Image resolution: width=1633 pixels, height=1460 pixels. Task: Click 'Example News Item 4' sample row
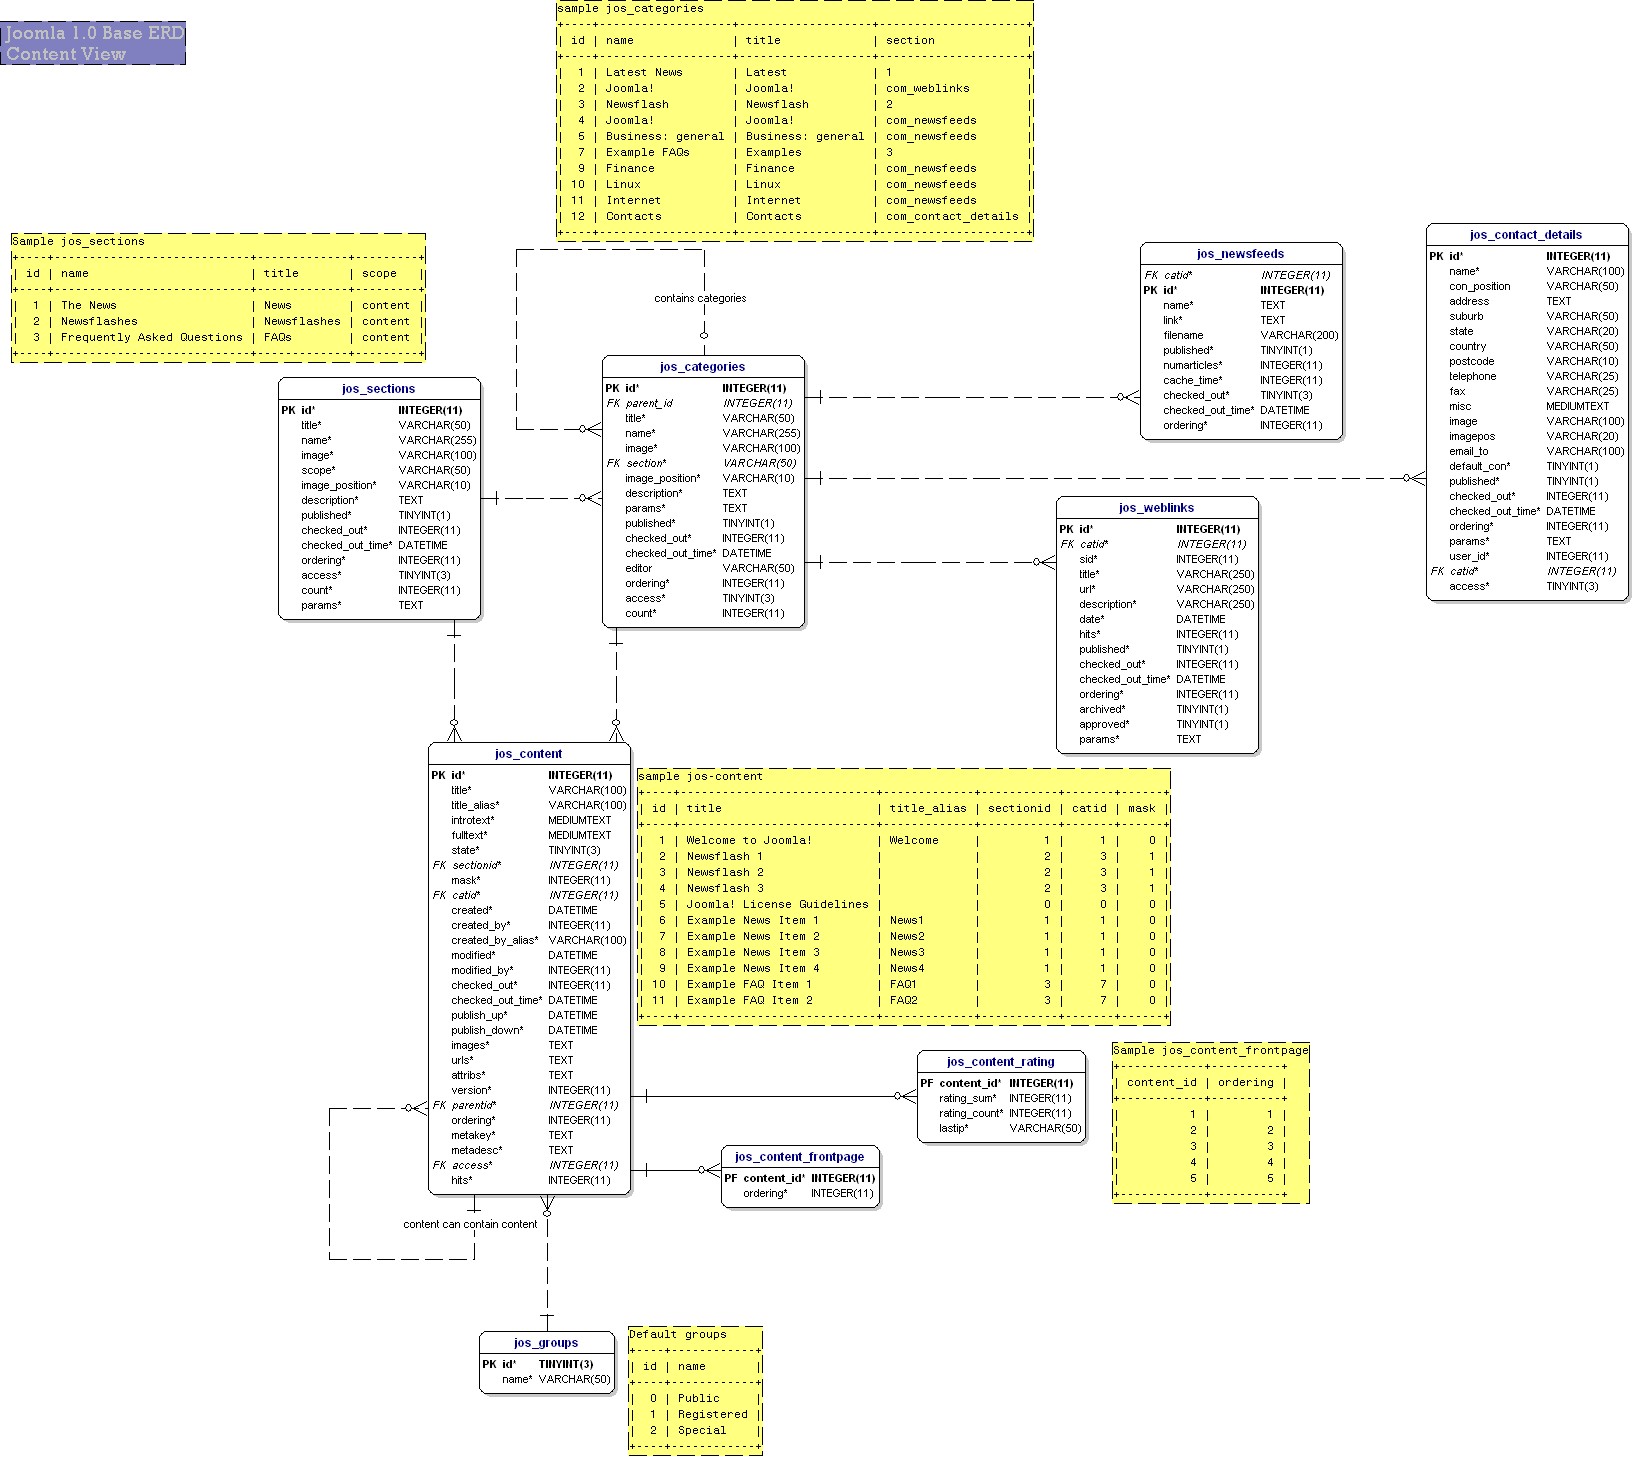click(753, 968)
